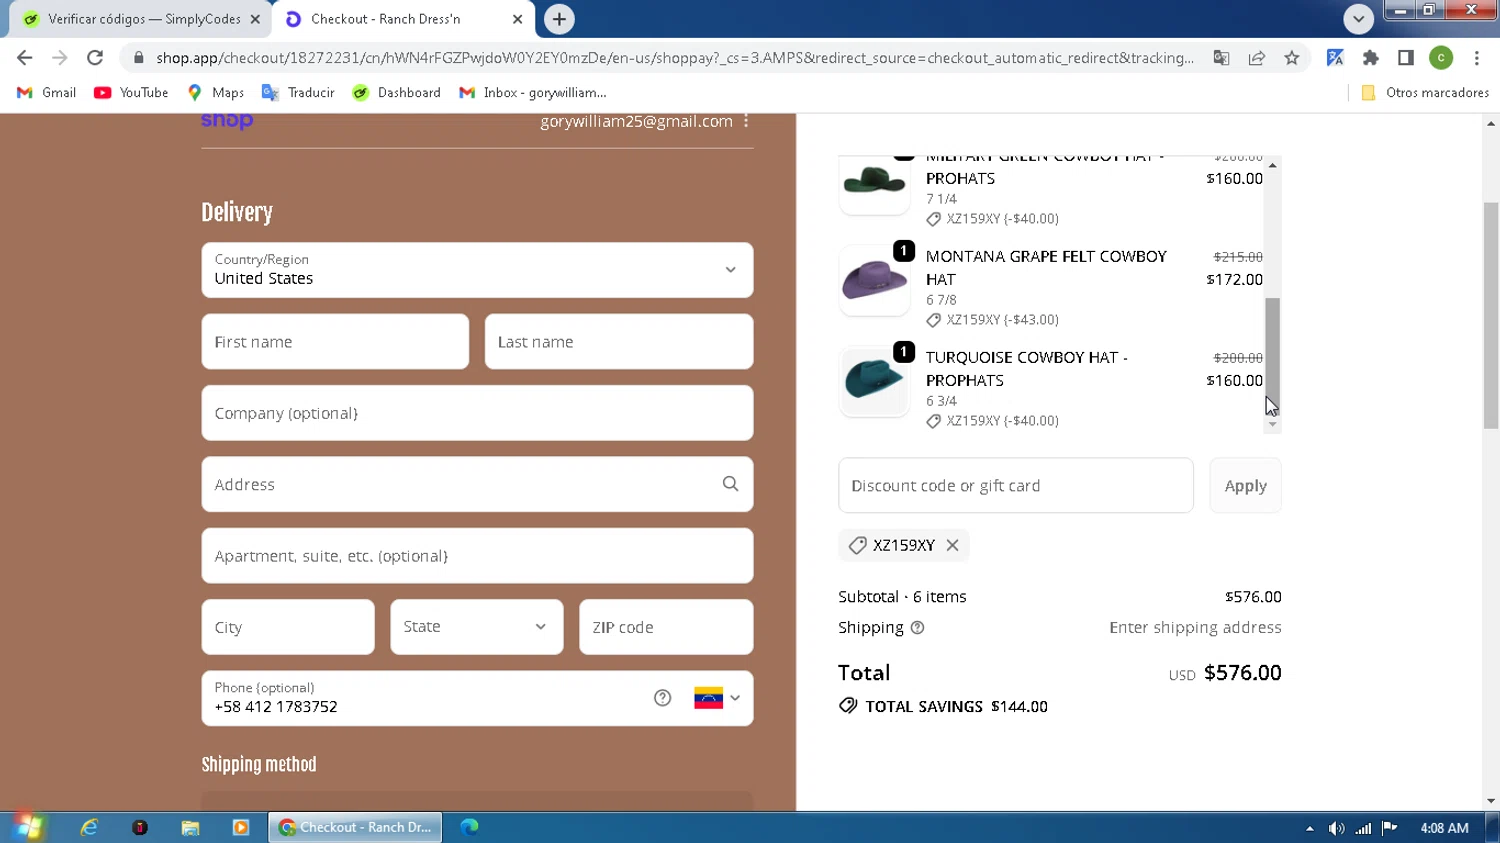Image resolution: width=1500 pixels, height=843 pixels.
Task: Bookmark this page with the star icon
Action: coord(1292,58)
